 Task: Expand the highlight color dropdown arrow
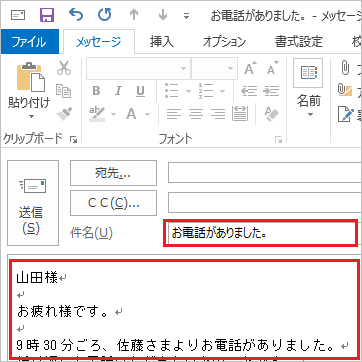click(113, 115)
